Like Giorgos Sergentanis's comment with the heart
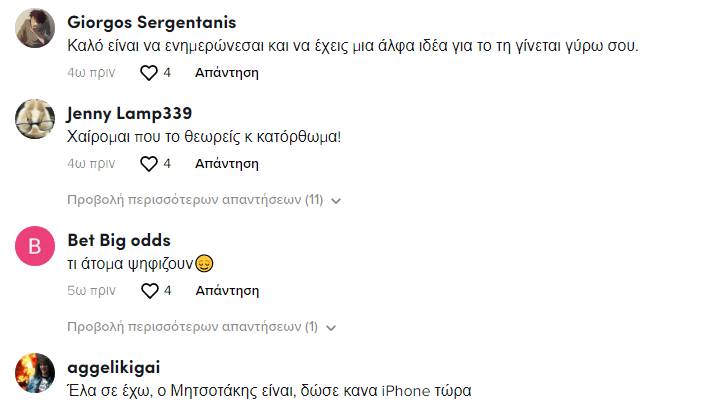Viewport: 715px width, 406px height. coord(149,72)
